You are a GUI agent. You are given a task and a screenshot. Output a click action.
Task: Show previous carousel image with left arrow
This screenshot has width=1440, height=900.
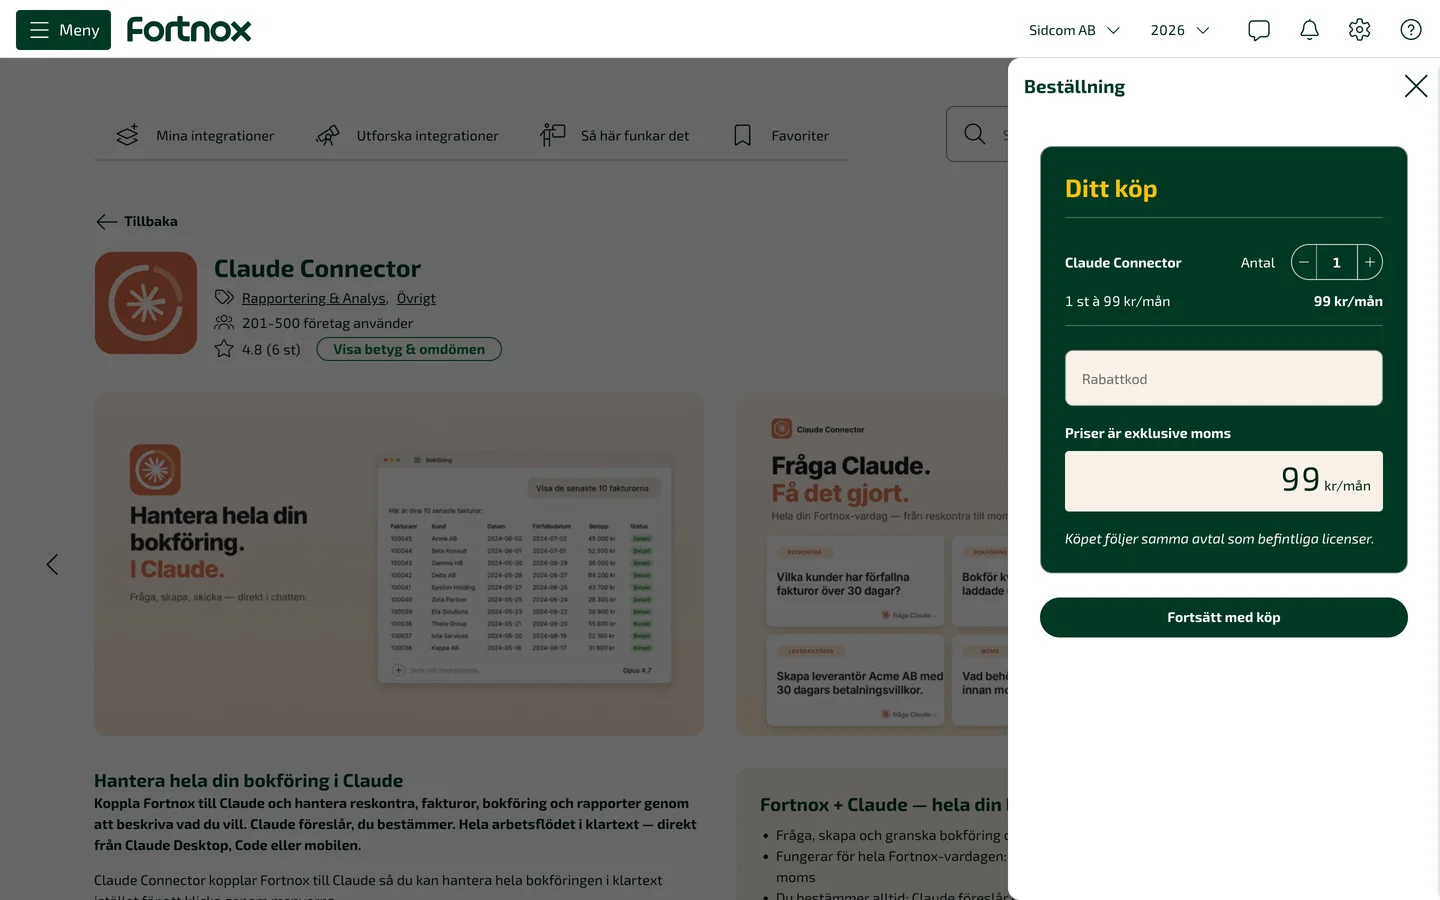[52, 565]
